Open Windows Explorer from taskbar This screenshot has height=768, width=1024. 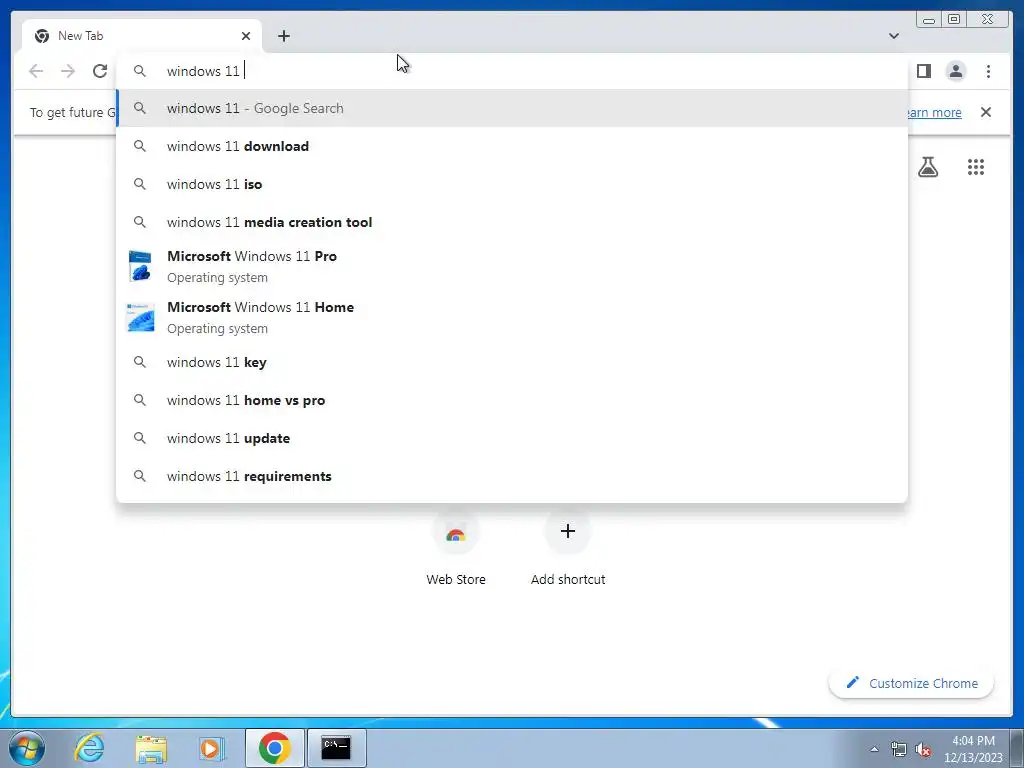pos(151,748)
